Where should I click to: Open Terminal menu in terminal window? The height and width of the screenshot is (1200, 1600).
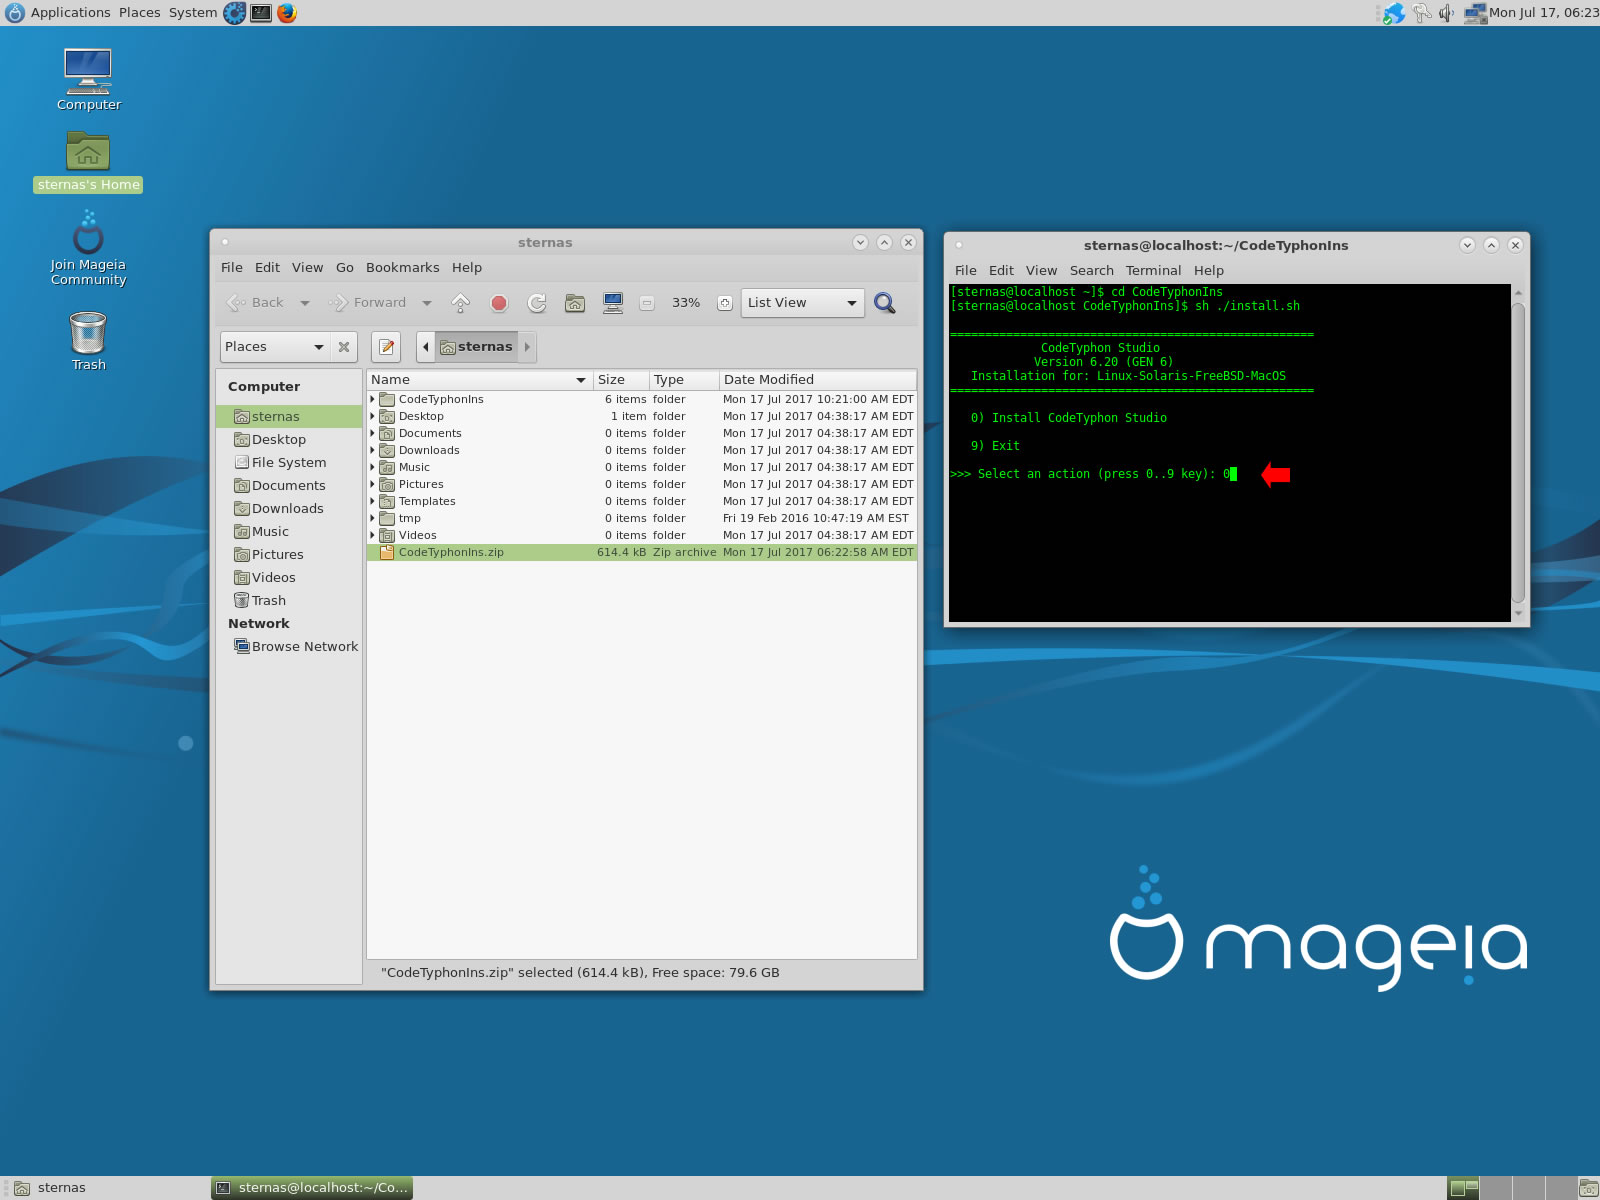click(1153, 271)
